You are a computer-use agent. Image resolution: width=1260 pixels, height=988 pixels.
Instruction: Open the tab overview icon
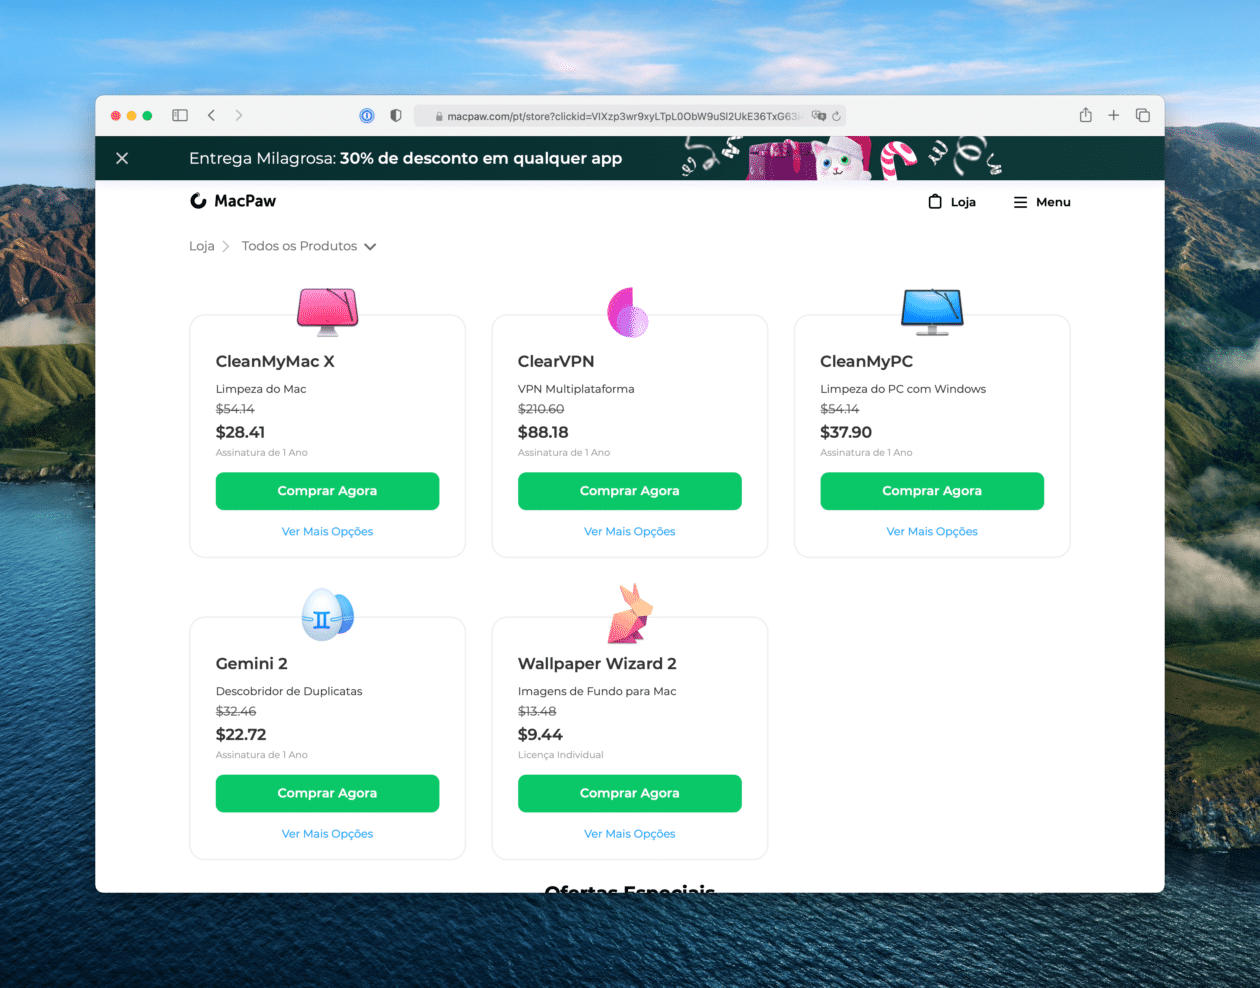(1142, 115)
